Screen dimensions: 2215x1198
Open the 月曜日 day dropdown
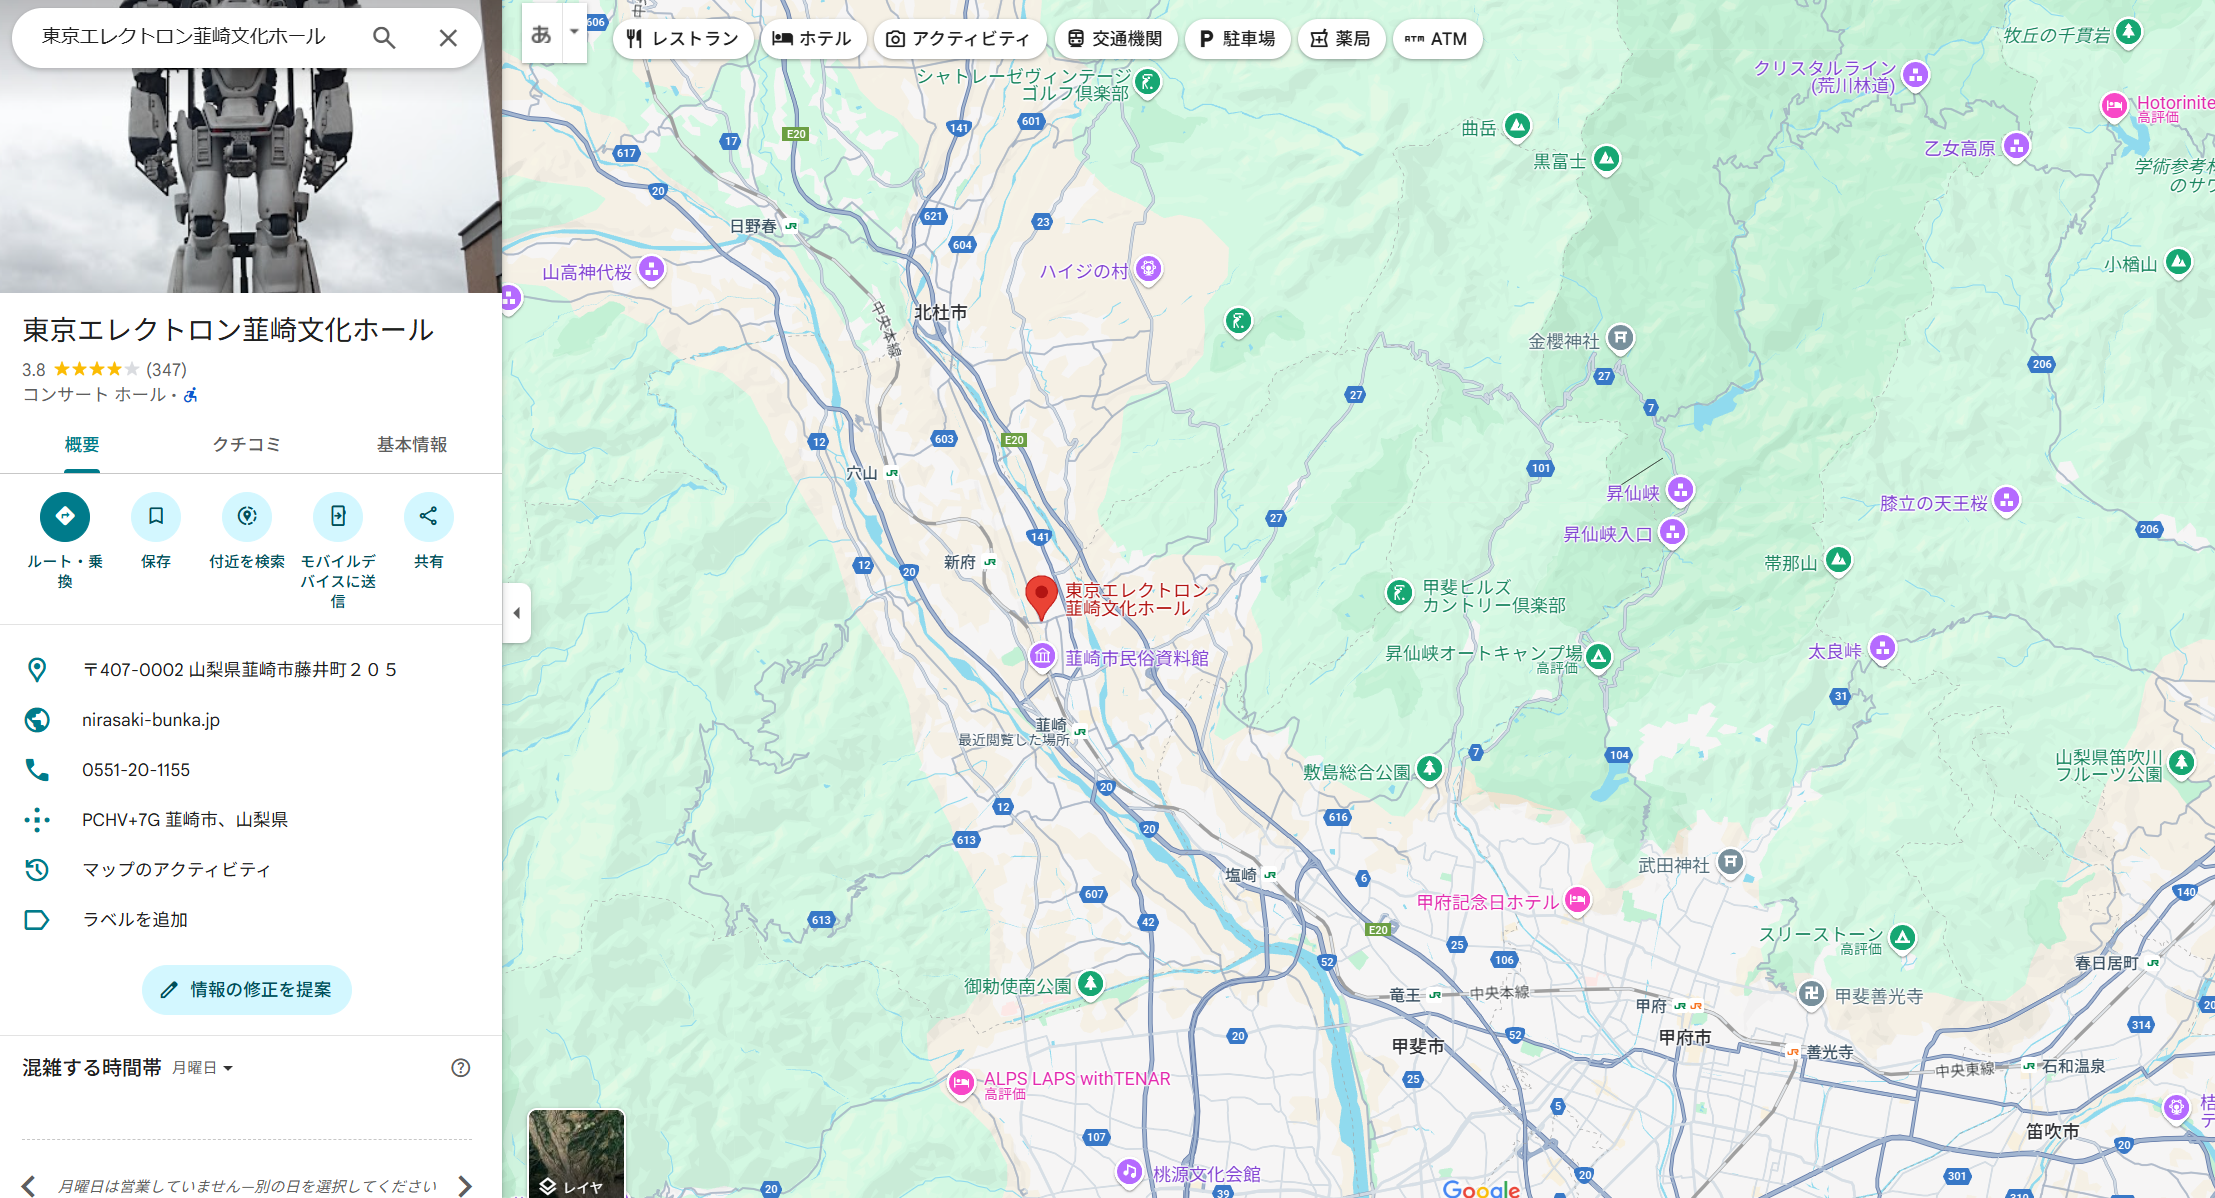coord(203,1068)
